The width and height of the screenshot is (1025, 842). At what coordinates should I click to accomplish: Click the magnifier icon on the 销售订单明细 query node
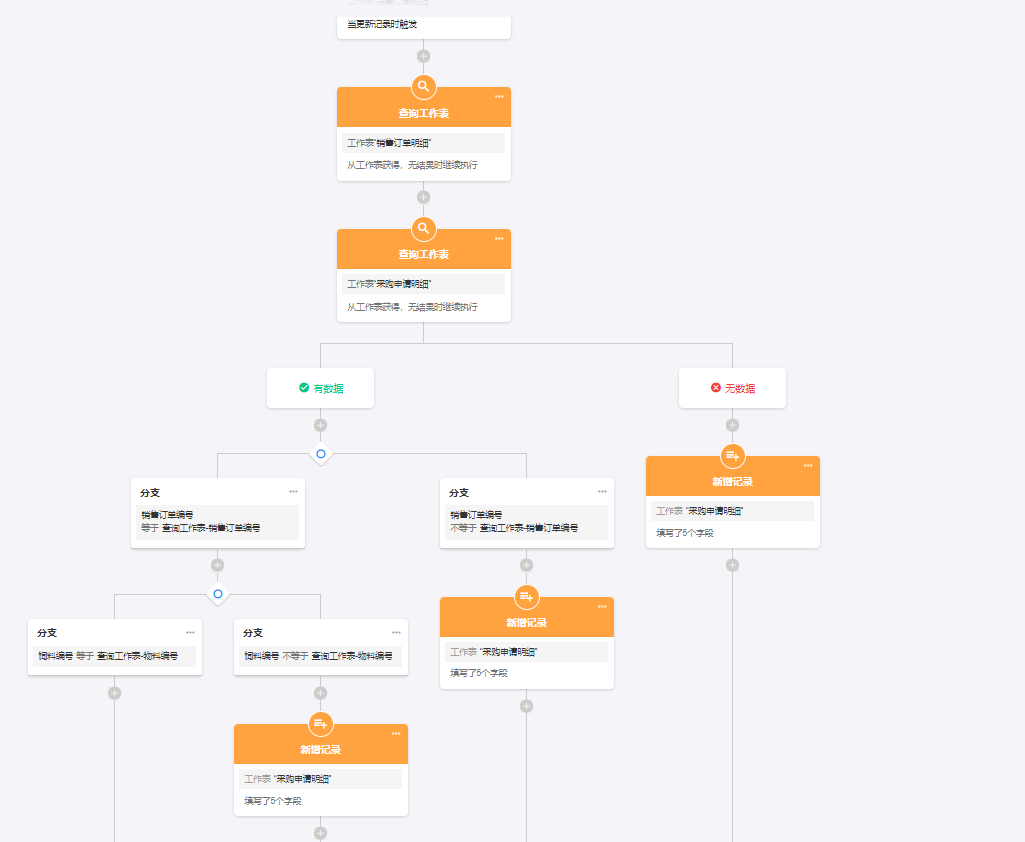[x=423, y=87]
